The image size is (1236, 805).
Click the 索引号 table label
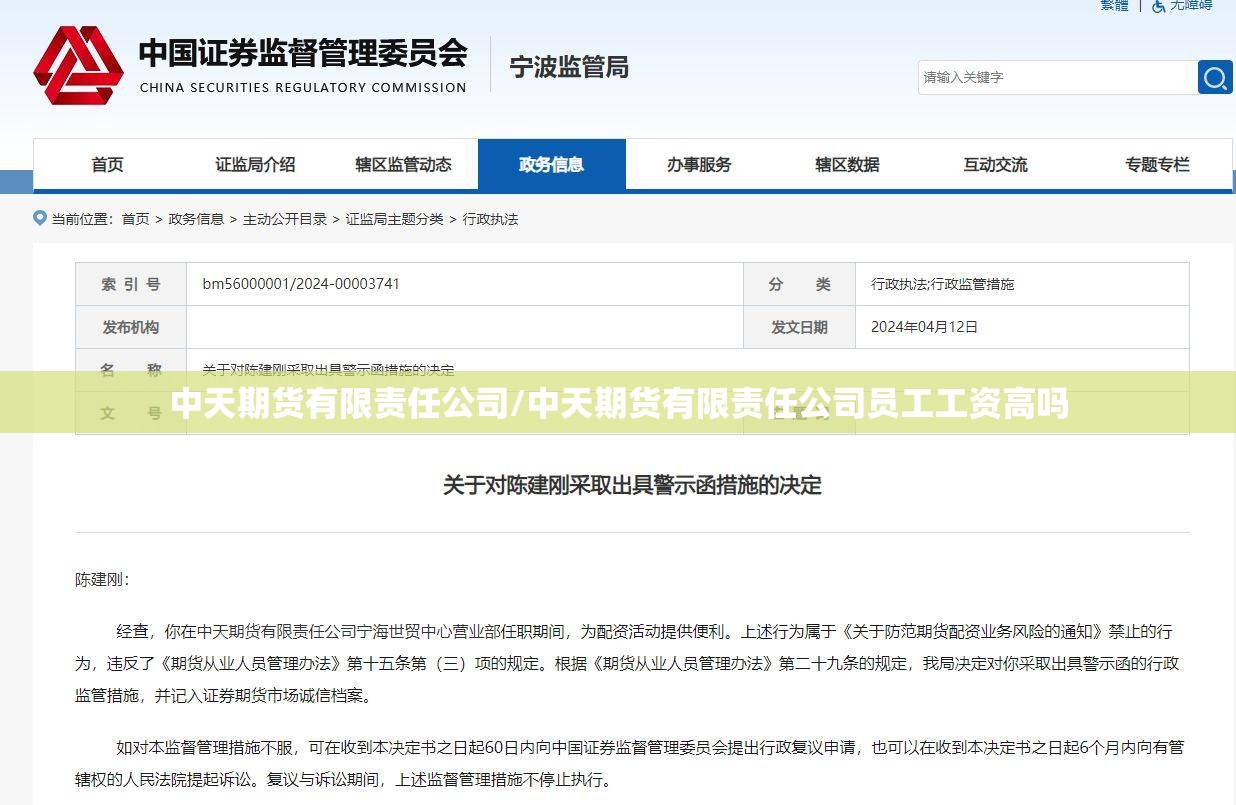click(x=131, y=284)
